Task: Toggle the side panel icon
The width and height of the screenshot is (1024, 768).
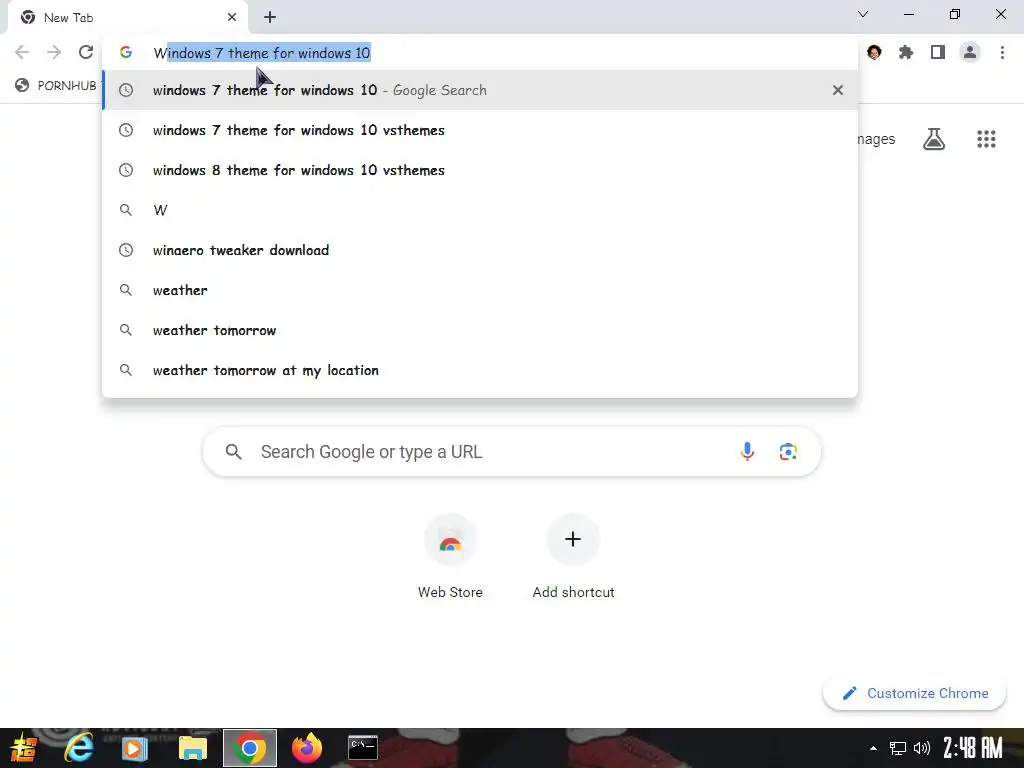Action: click(x=938, y=52)
